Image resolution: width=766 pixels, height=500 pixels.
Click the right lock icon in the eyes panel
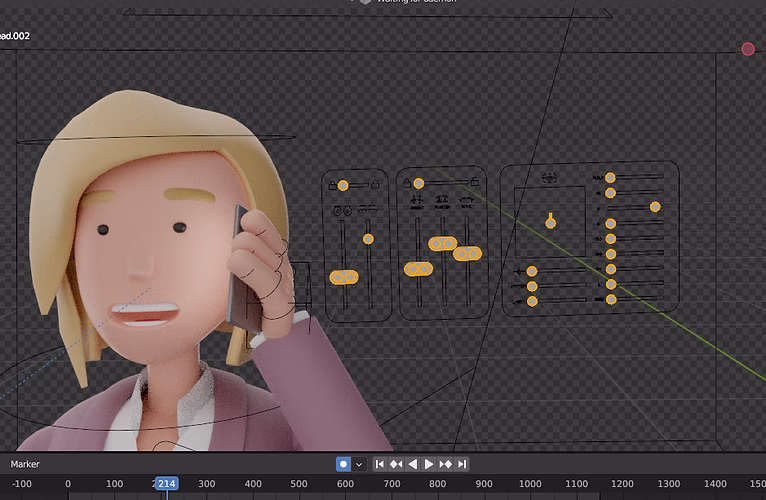pos(375,184)
